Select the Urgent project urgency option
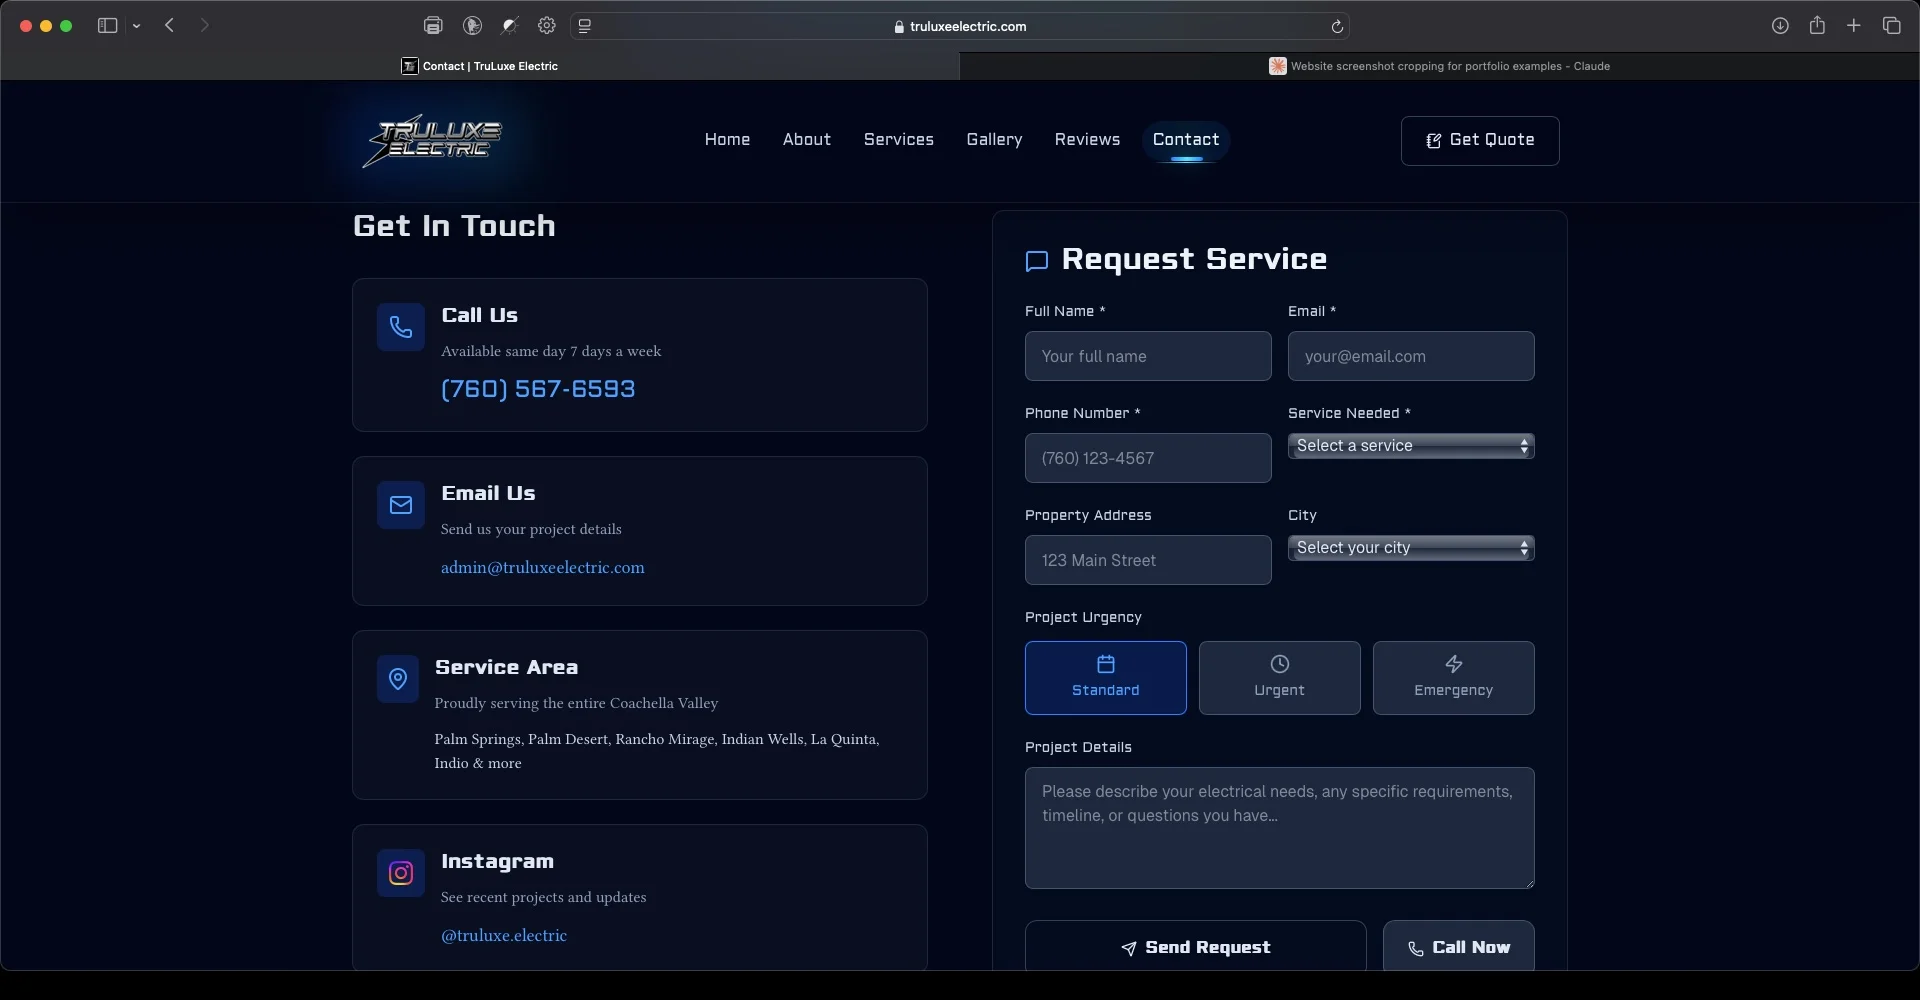1920x1000 pixels. (1279, 678)
